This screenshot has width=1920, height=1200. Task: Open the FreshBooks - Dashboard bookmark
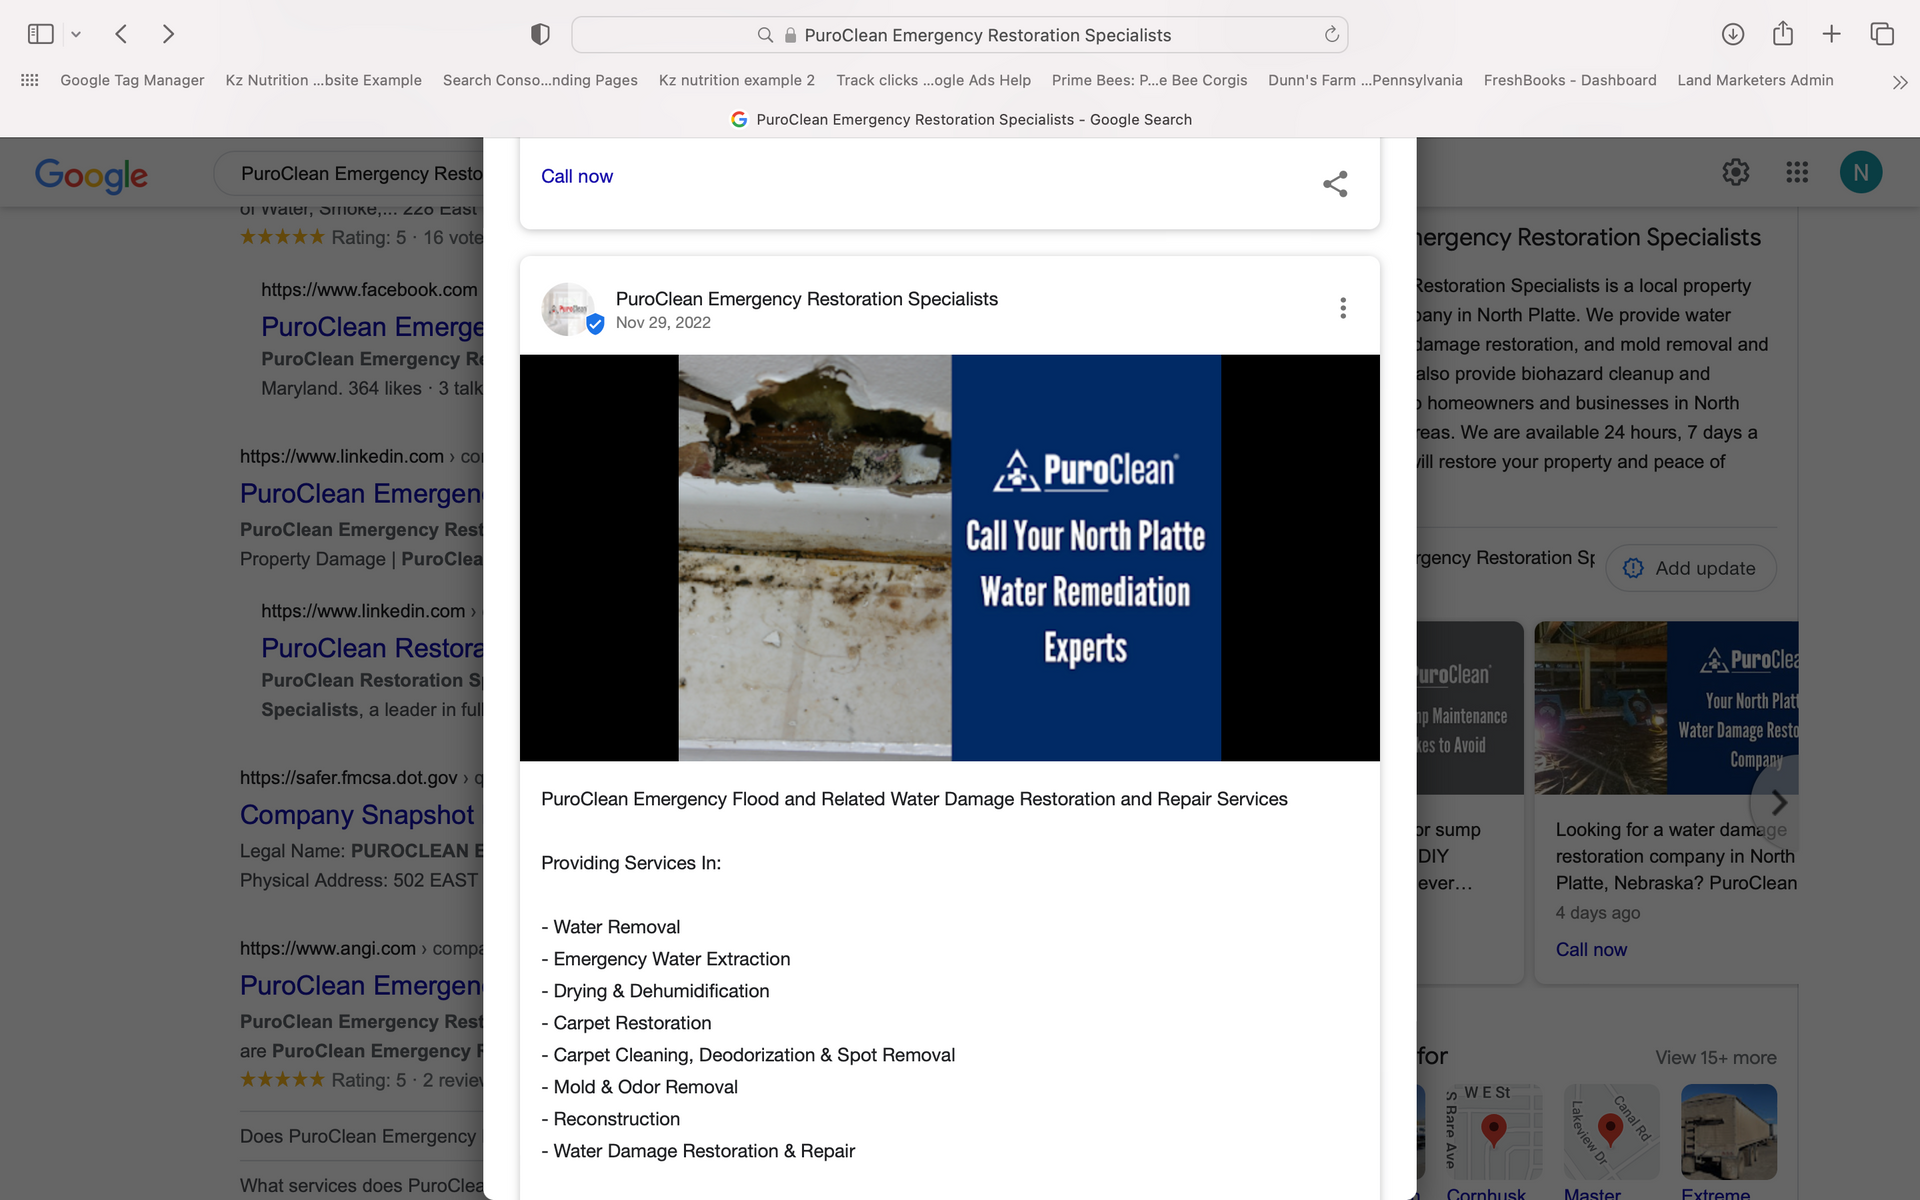pos(1569,80)
